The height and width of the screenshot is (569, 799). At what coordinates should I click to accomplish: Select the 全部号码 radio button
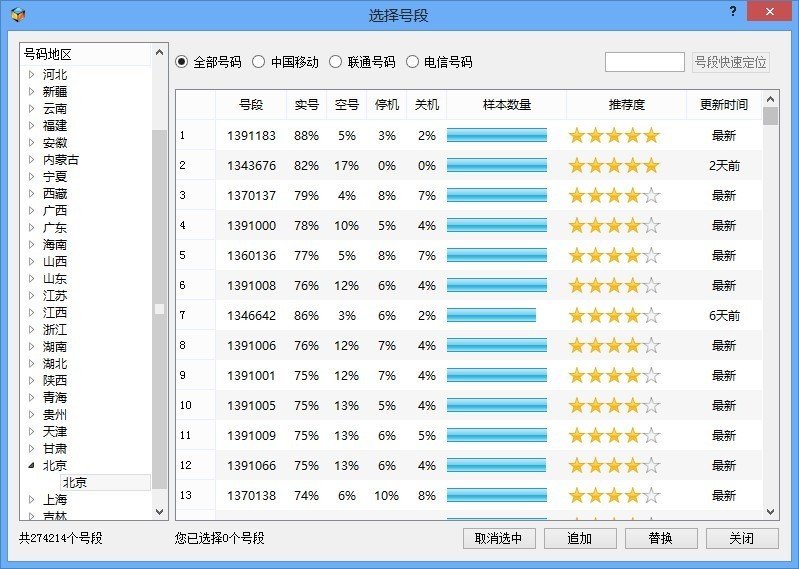coord(181,62)
